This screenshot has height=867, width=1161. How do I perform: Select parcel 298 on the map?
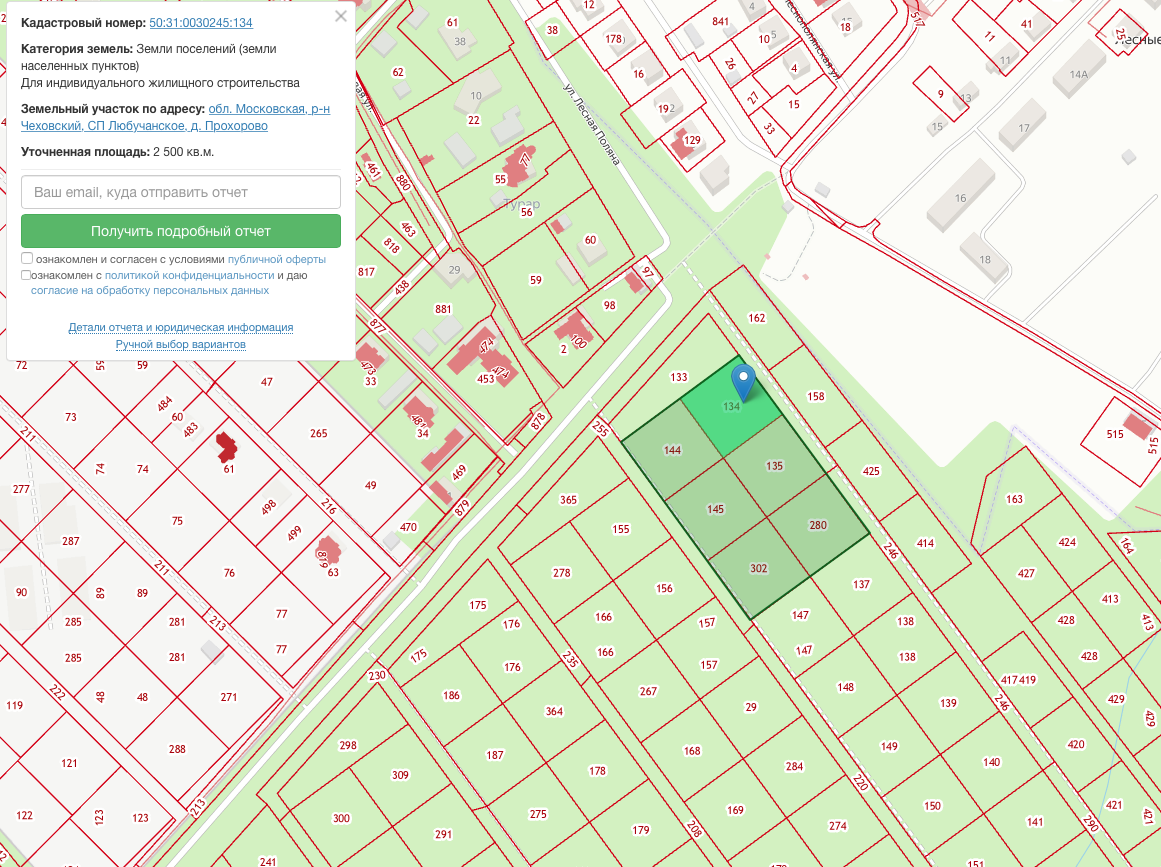[x=348, y=746]
